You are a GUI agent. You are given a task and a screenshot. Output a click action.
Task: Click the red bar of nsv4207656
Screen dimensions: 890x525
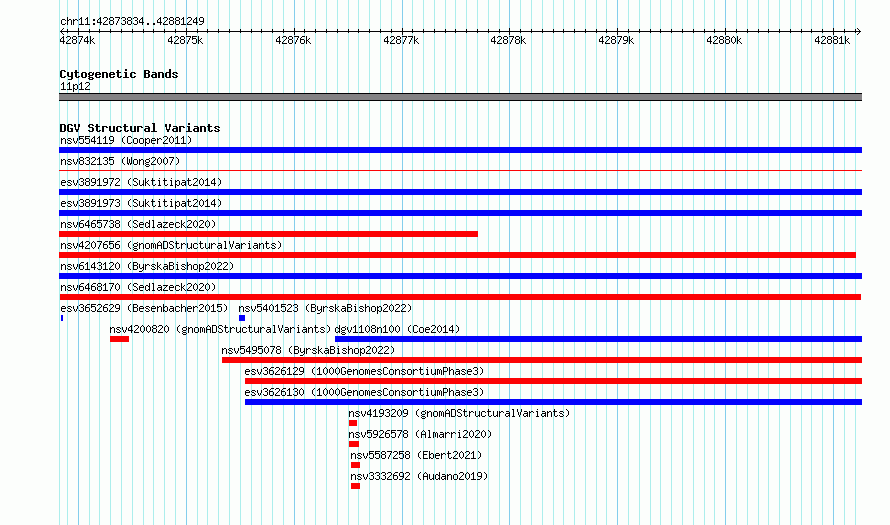457,255
